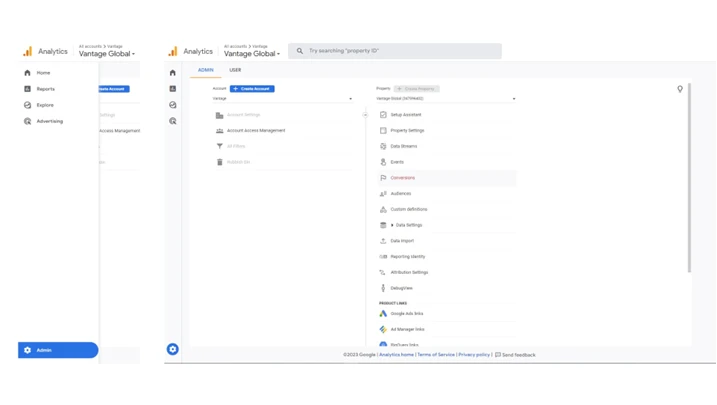Image resolution: width=717 pixels, height=405 pixels.
Task: Open the Property dropdown for Vantage Global
Action: (x=446, y=99)
